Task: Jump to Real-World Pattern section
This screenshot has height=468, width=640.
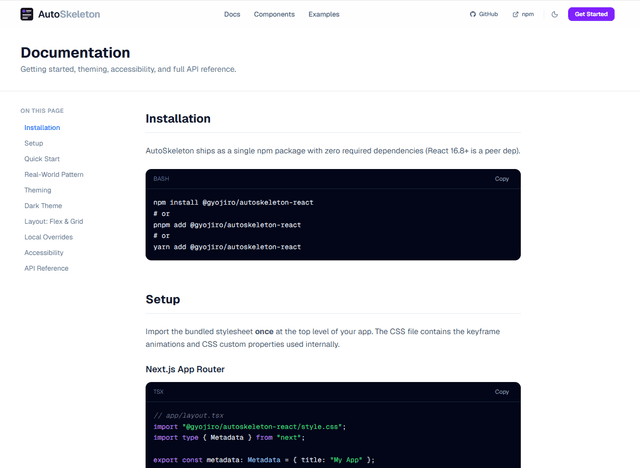Action: point(54,175)
